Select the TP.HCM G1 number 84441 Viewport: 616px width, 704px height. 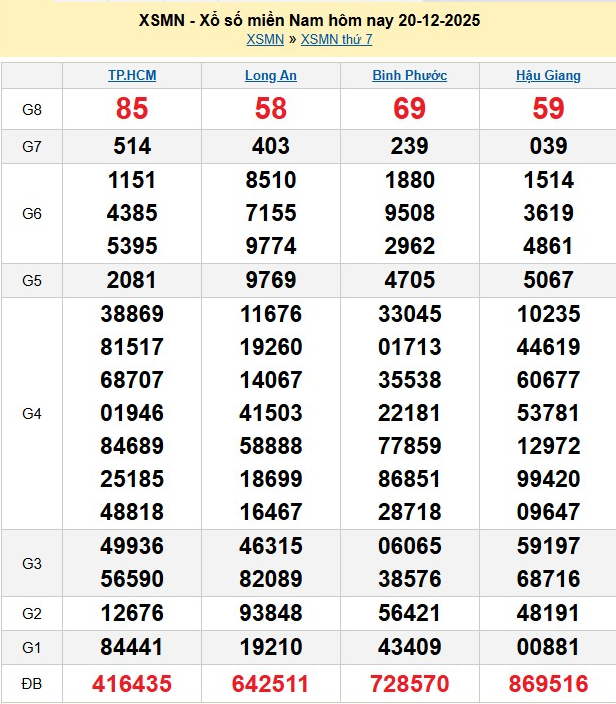coord(132,647)
